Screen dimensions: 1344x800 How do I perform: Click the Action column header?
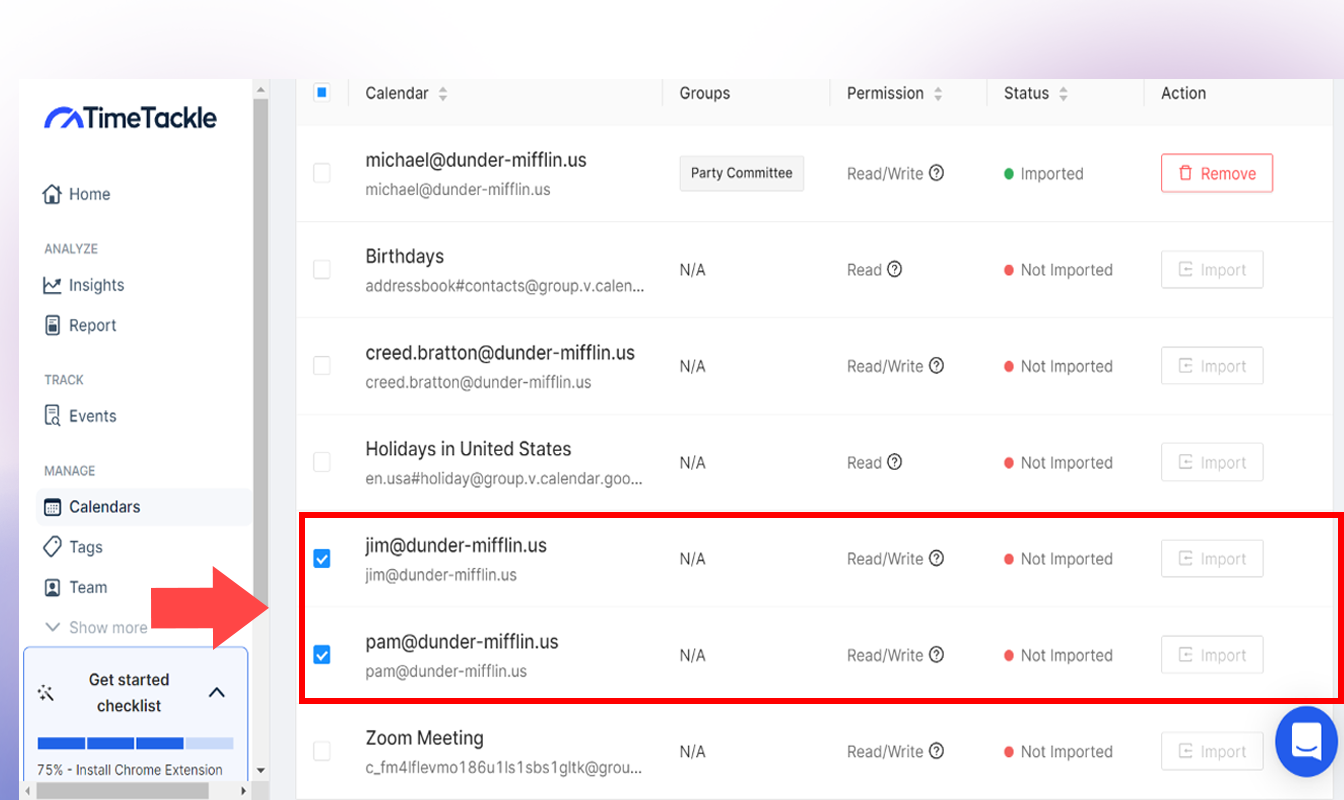tap(1184, 93)
